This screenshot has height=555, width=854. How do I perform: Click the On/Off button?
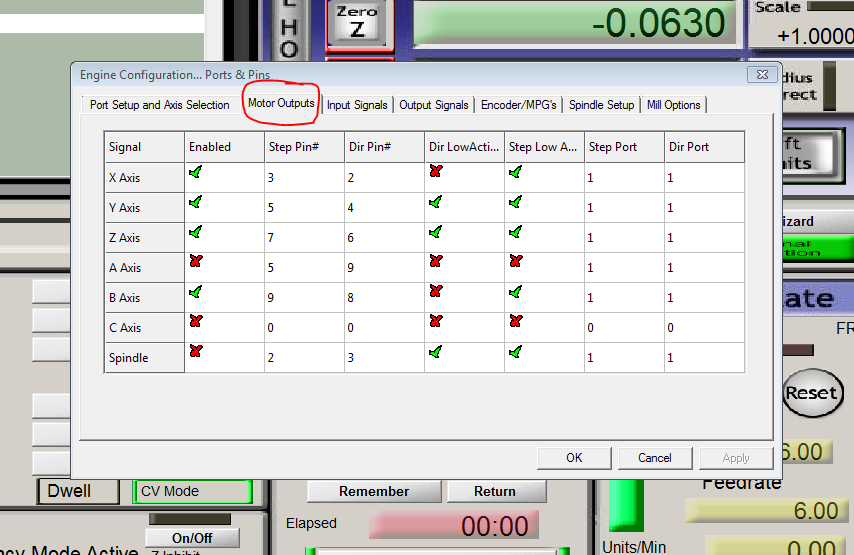[192, 538]
